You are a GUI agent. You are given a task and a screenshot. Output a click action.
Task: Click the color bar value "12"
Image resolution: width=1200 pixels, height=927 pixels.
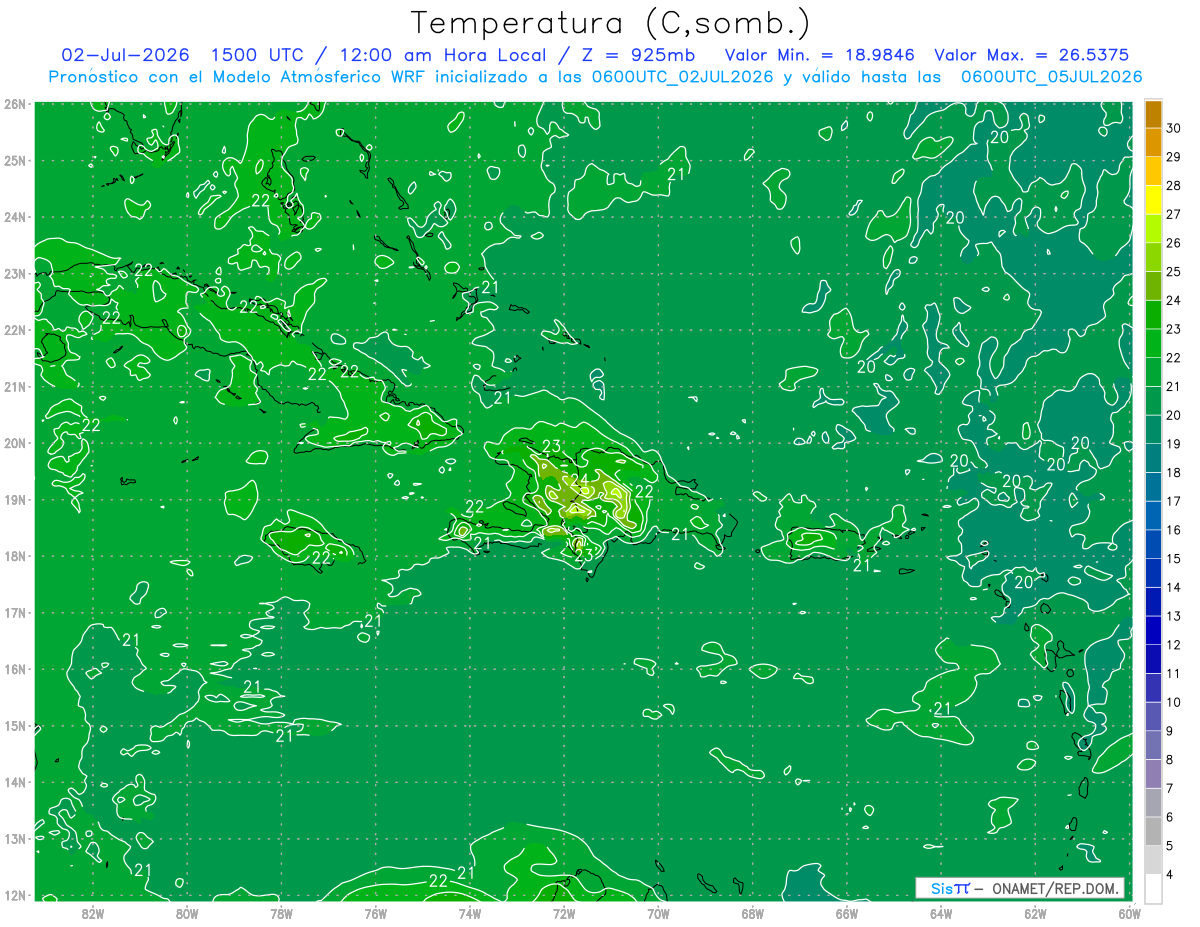coord(1174,645)
